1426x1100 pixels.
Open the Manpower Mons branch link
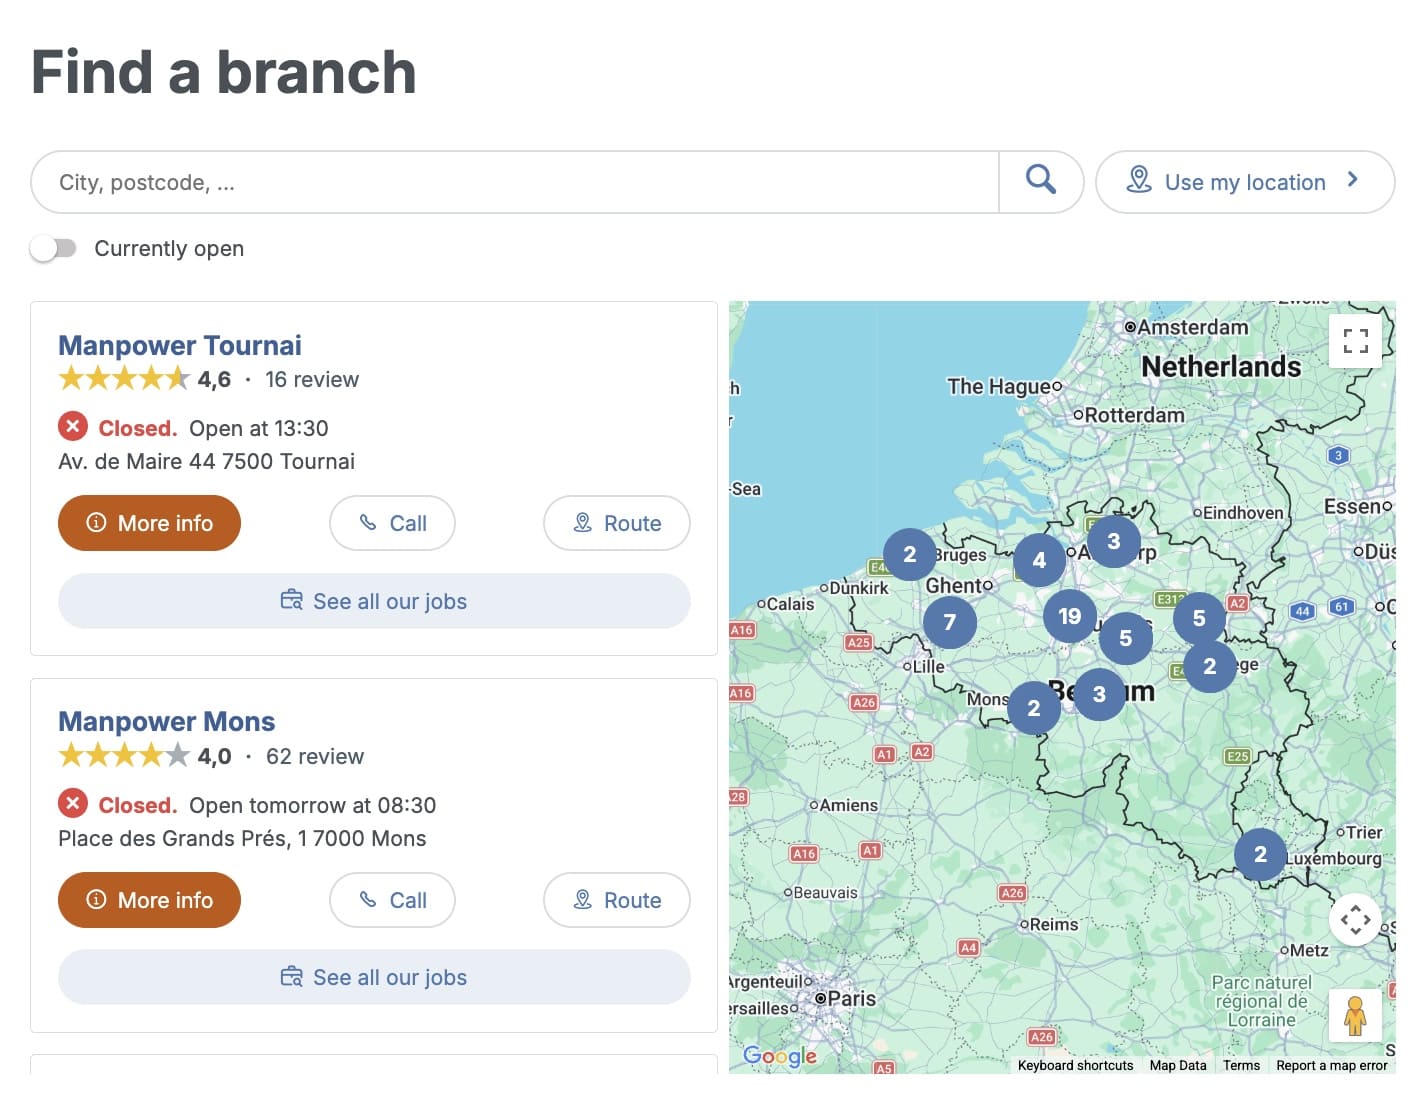166,721
